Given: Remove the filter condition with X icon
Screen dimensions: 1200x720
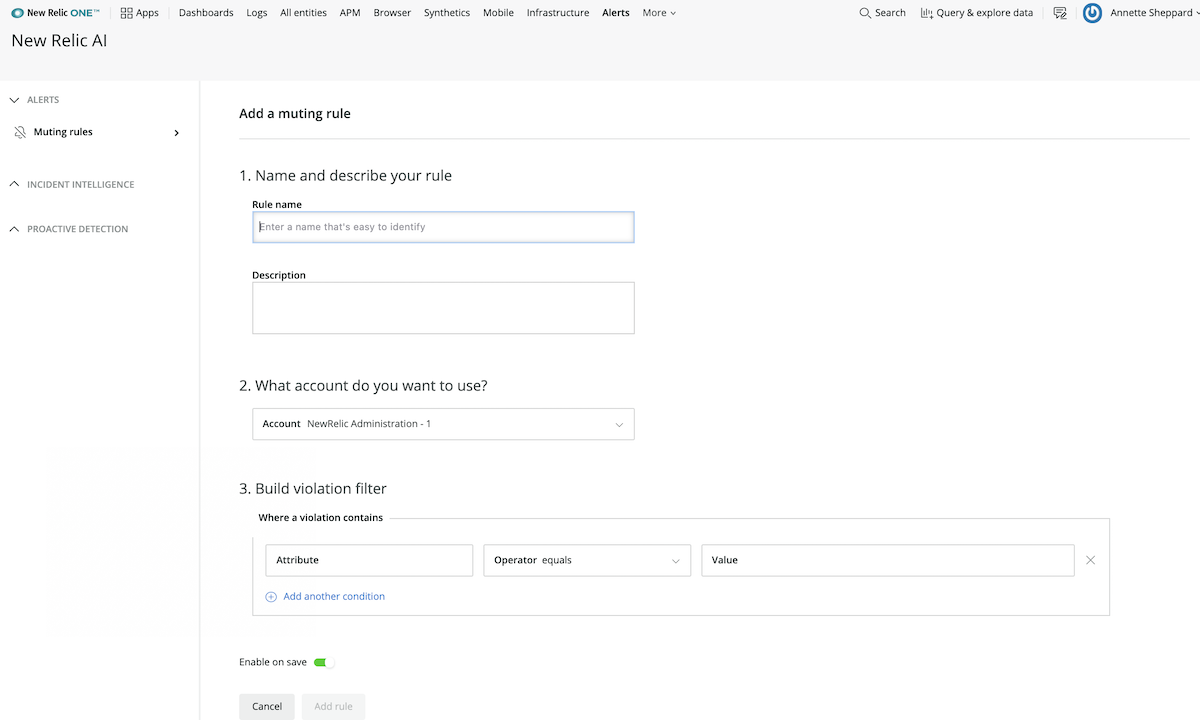Looking at the screenshot, I should pyautogui.click(x=1090, y=560).
